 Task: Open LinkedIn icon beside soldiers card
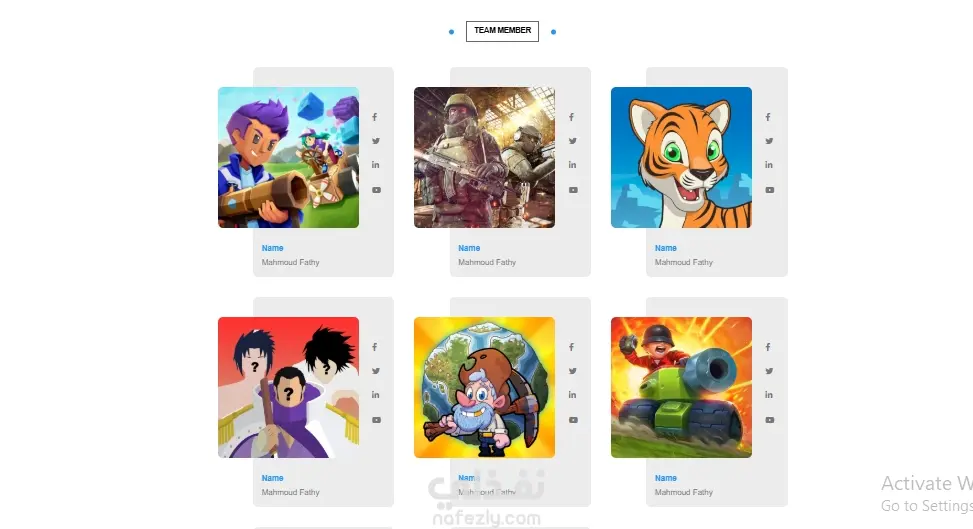tap(572, 165)
